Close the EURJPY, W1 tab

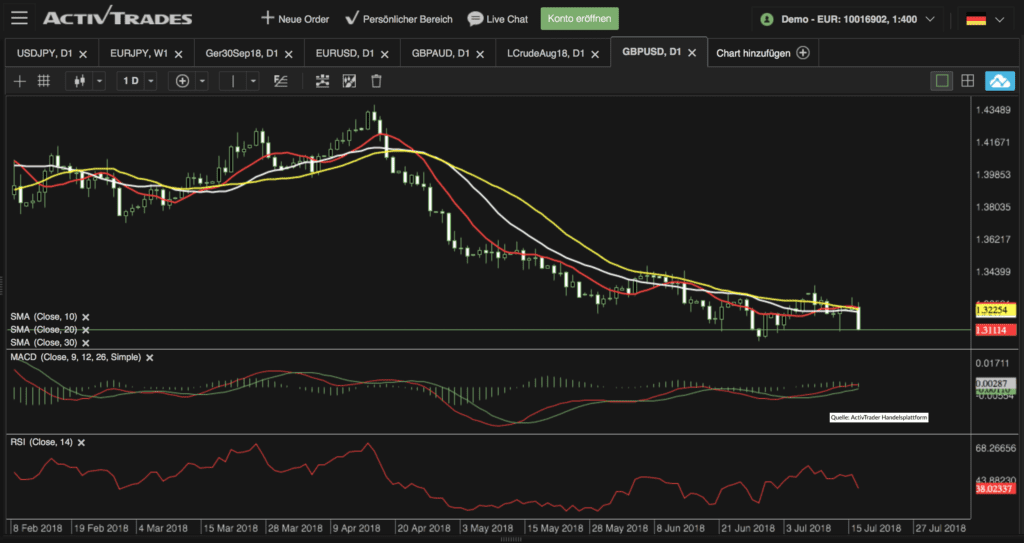[178, 54]
